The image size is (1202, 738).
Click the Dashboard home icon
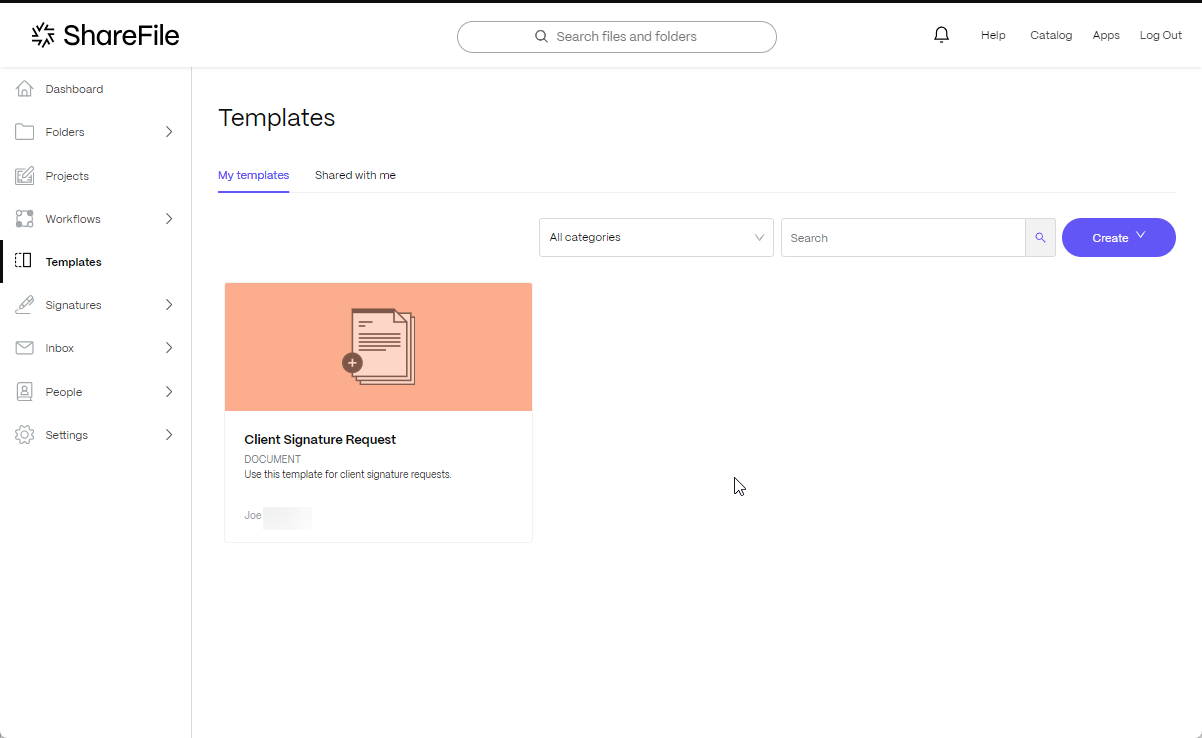[25, 89]
